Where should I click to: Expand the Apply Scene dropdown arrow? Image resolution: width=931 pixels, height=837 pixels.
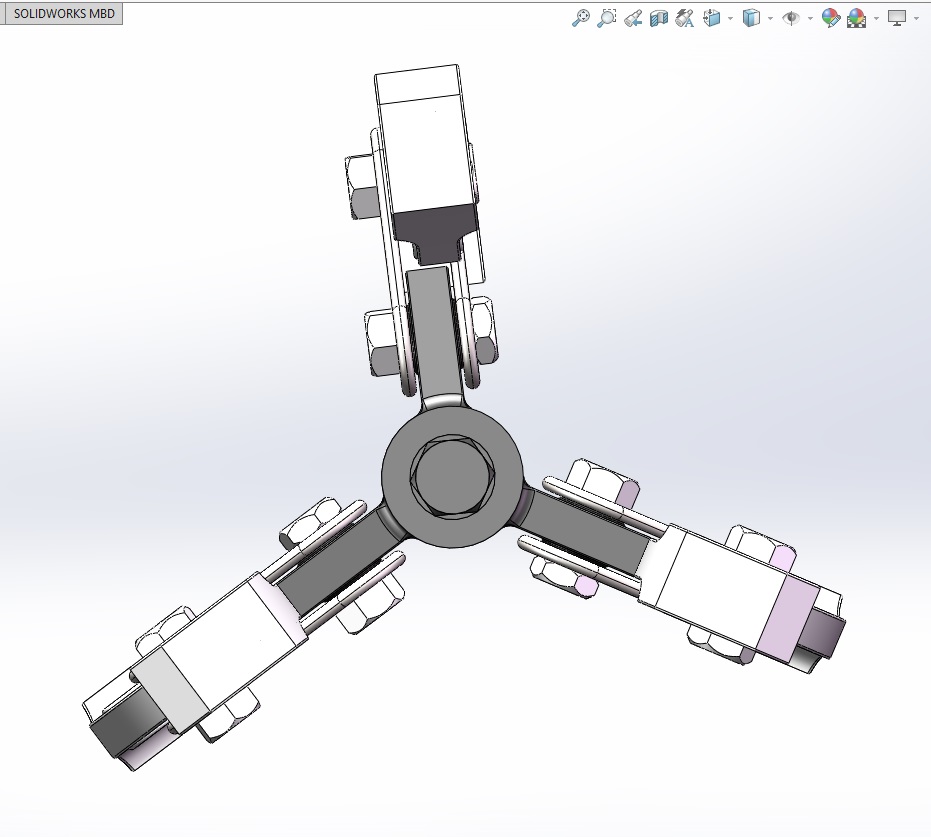tap(876, 18)
